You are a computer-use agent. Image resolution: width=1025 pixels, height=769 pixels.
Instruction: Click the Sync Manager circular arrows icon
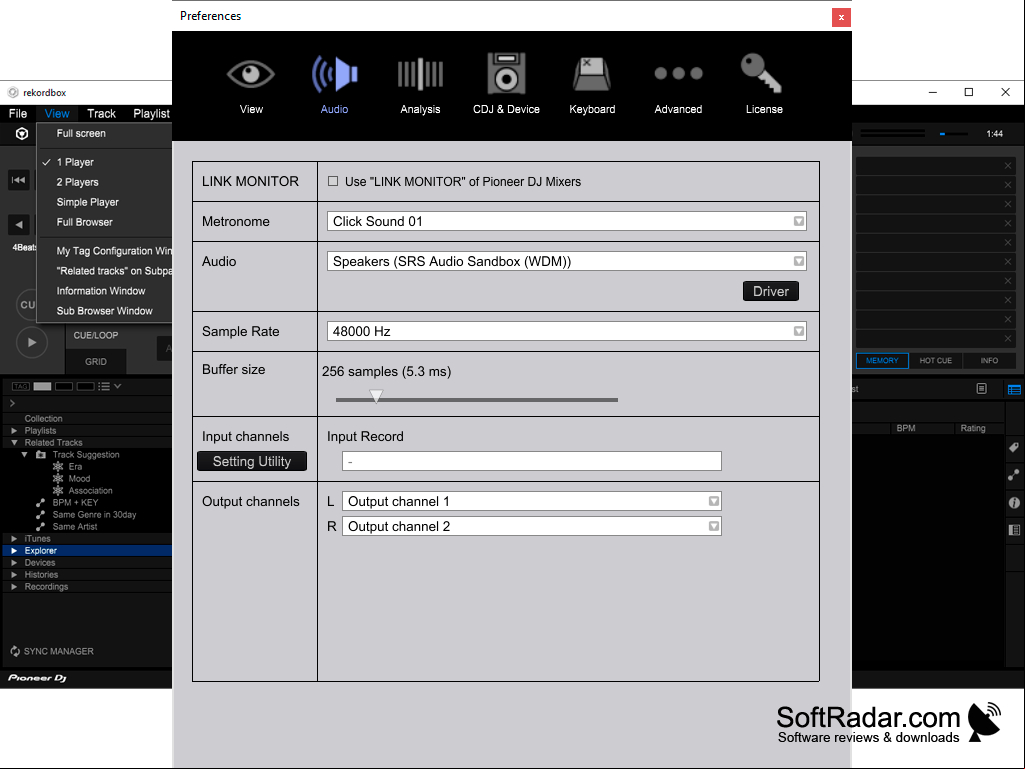[15, 651]
